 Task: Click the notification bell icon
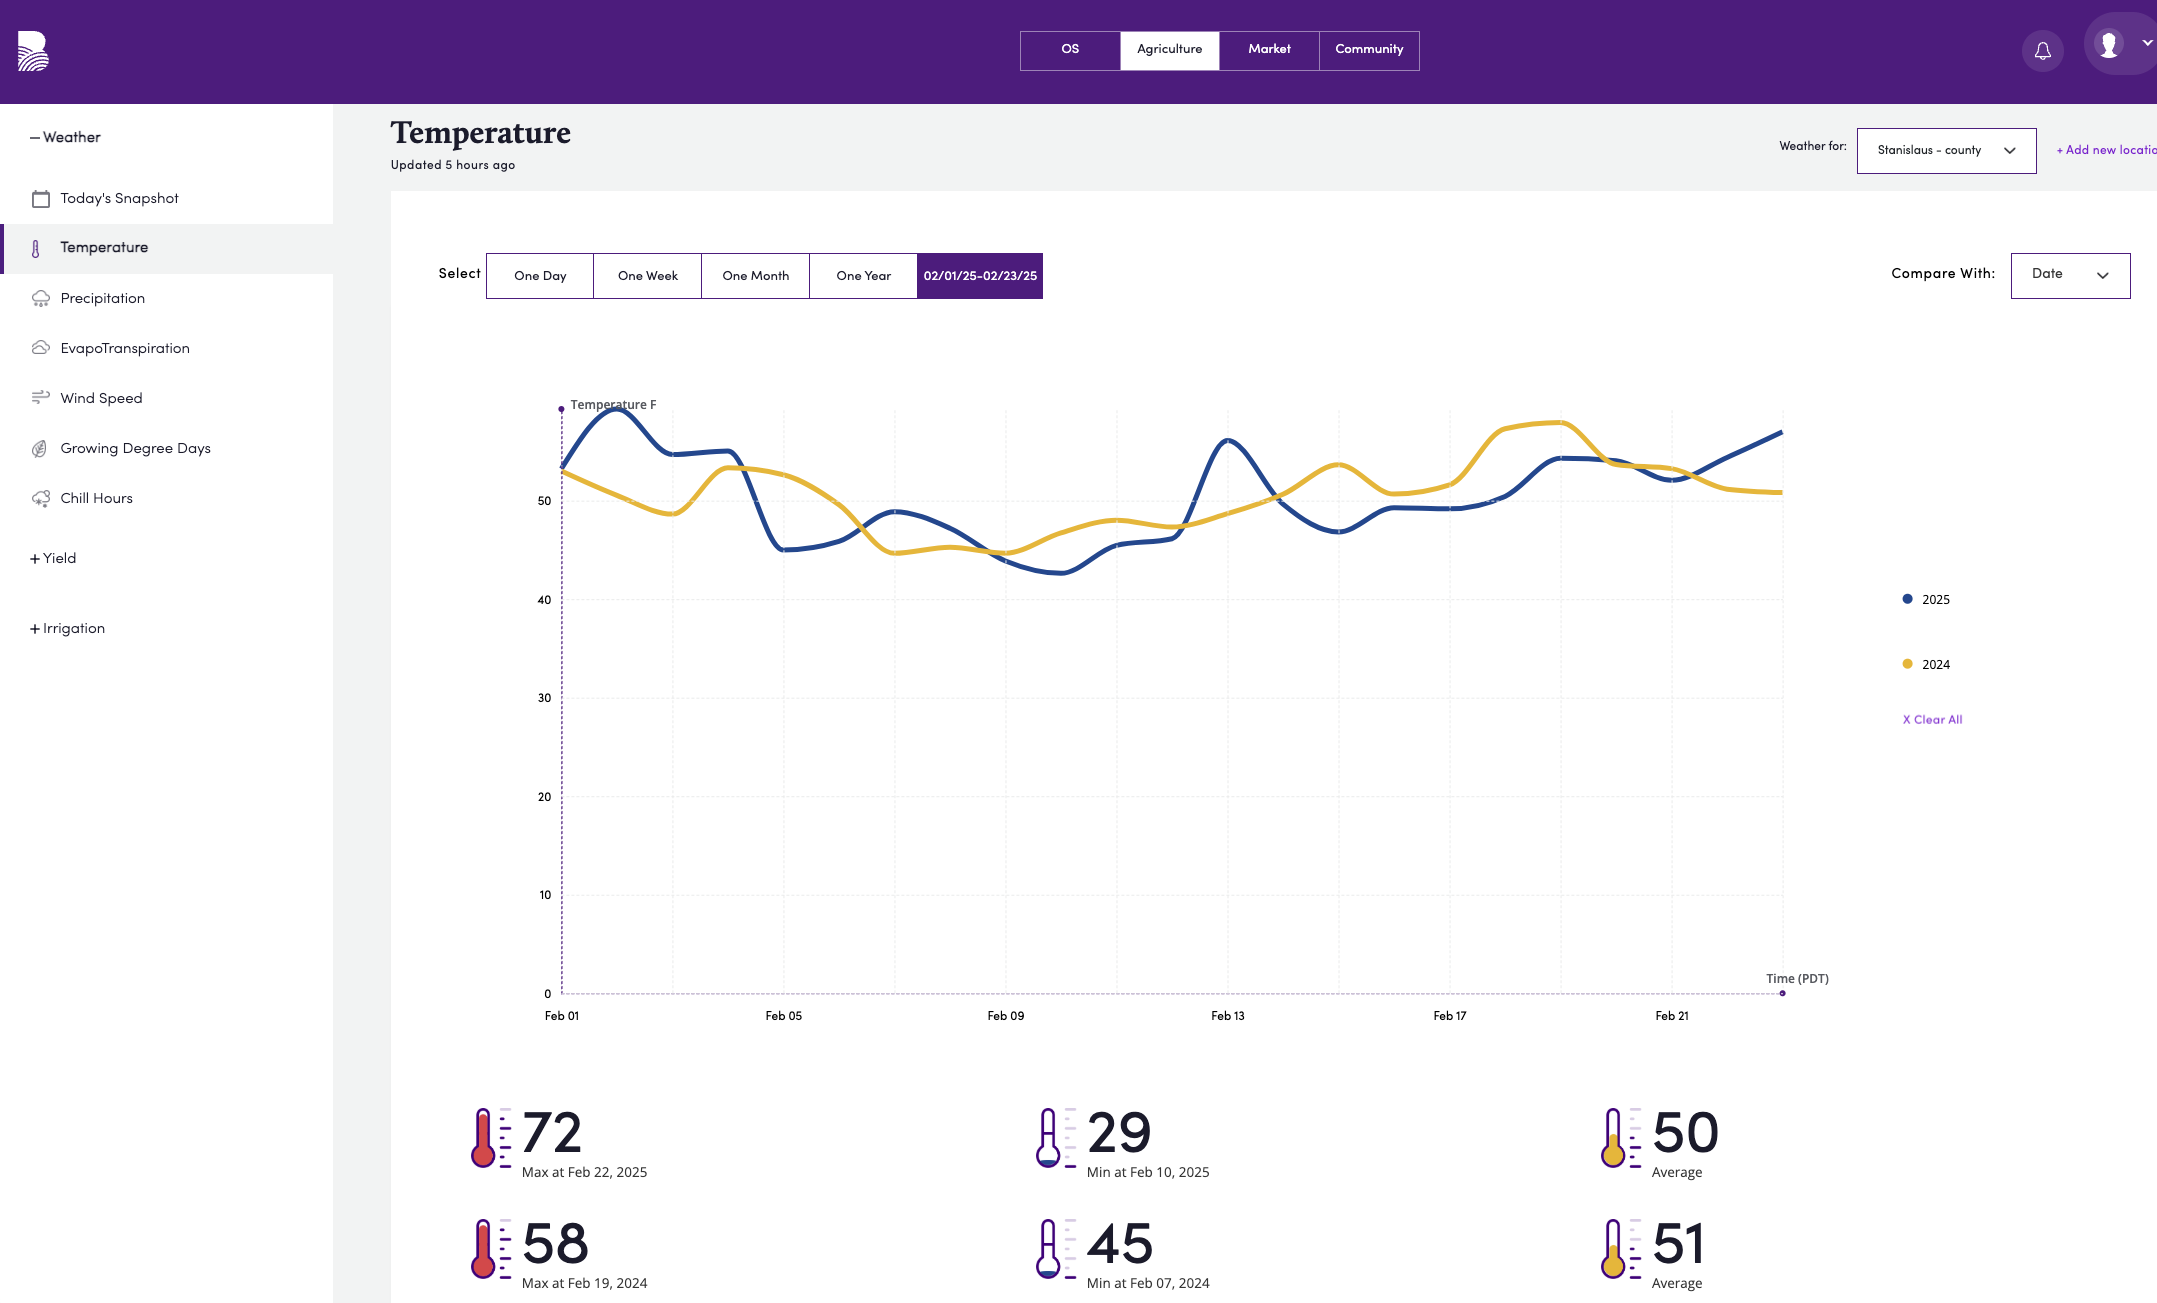coord(2041,49)
